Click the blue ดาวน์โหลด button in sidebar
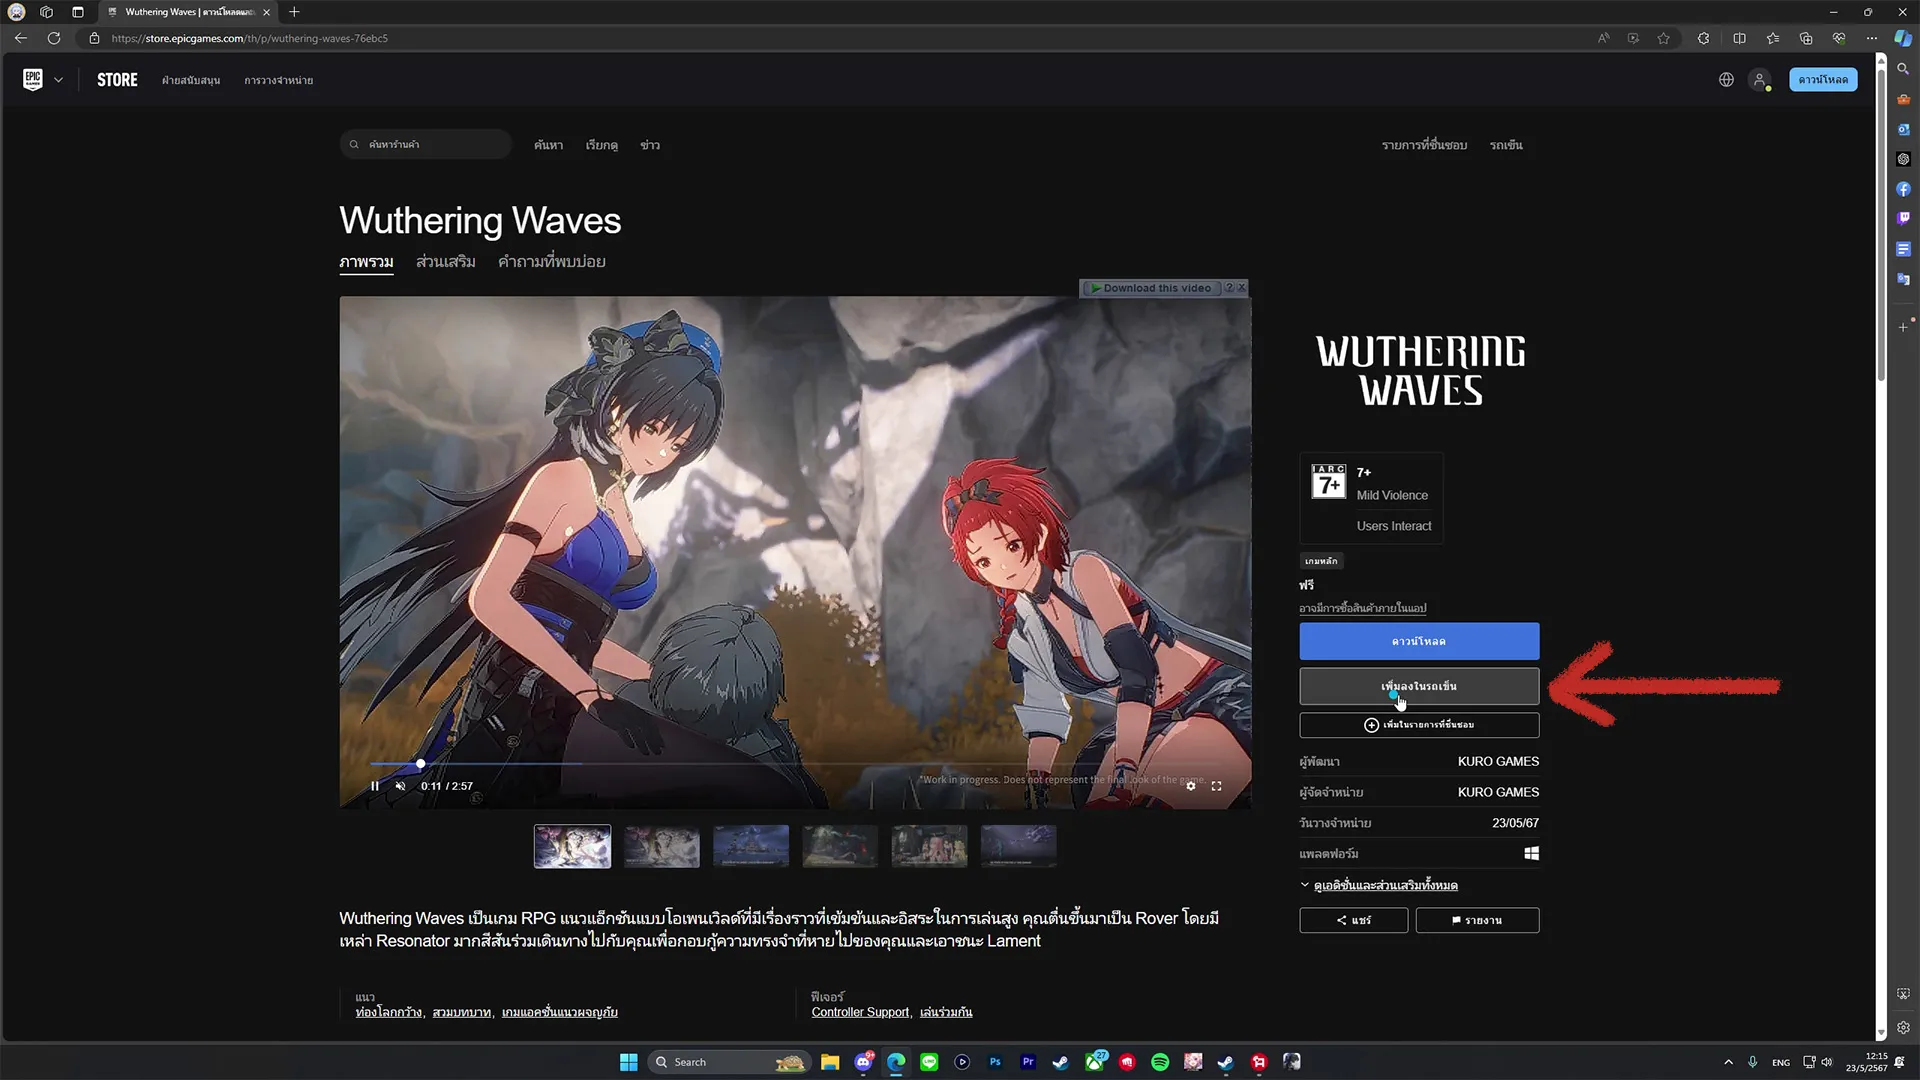This screenshot has height=1080, width=1920. 1419,641
